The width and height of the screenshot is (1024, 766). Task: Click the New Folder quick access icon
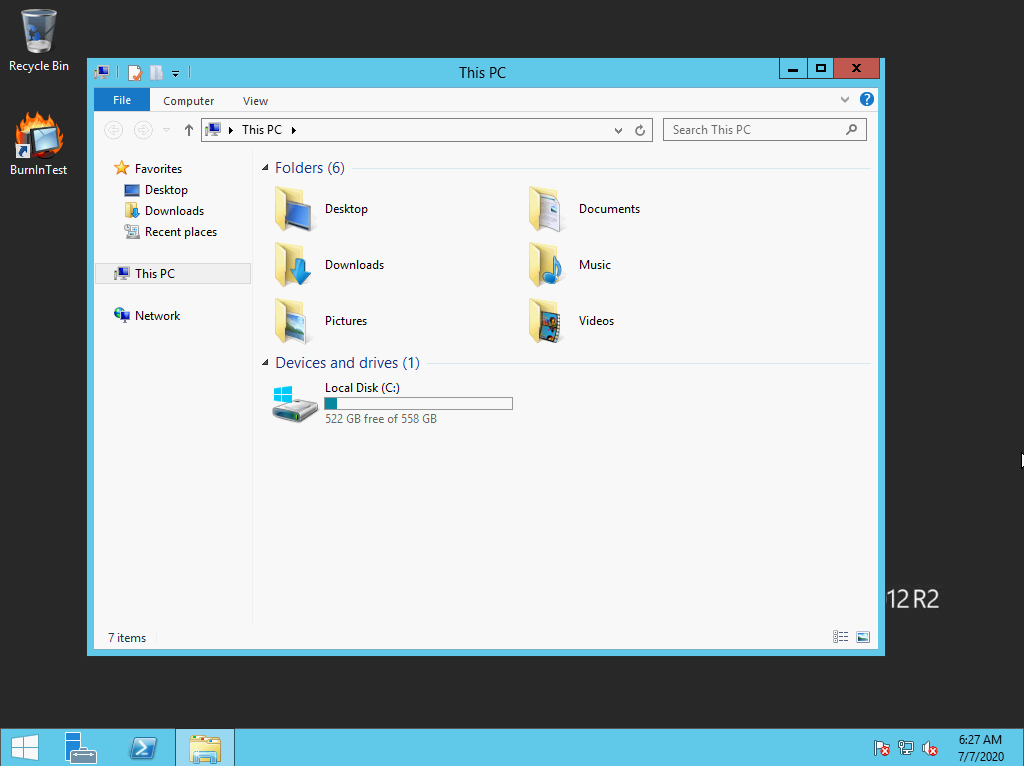click(x=156, y=72)
